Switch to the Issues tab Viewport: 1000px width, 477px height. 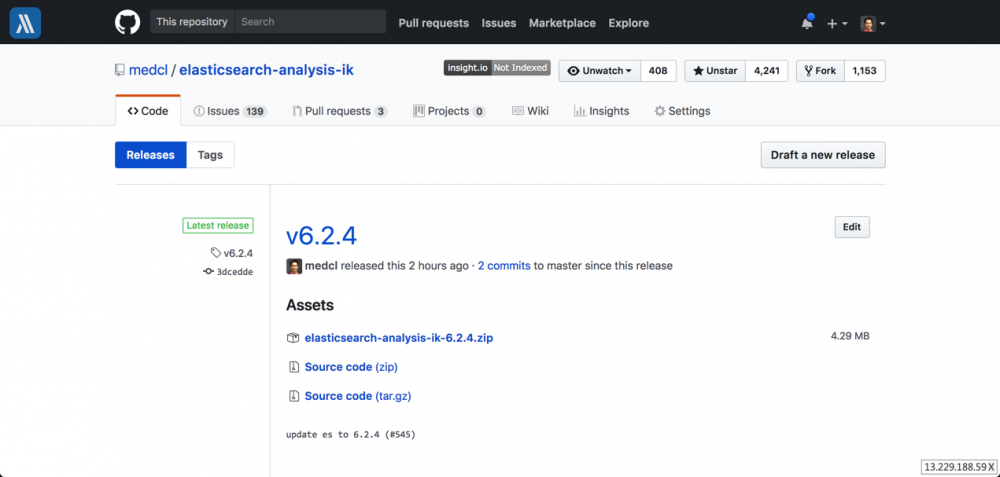click(x=230, y=111)
